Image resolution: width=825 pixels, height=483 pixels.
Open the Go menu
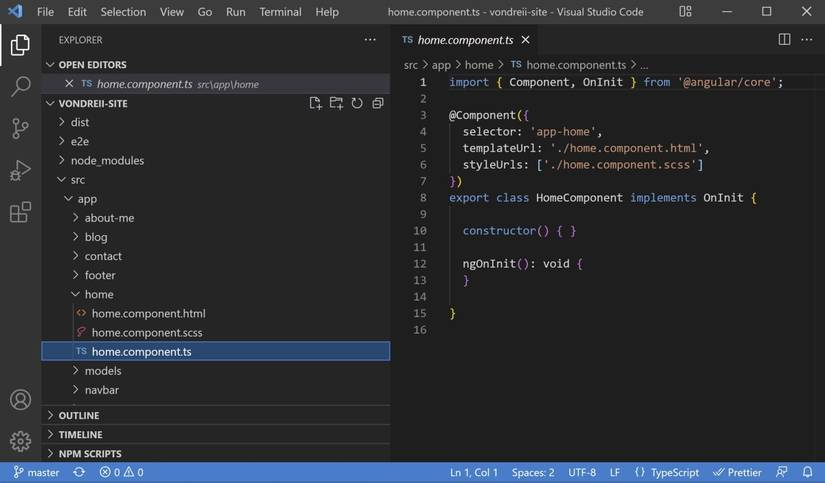coord(205,12)
